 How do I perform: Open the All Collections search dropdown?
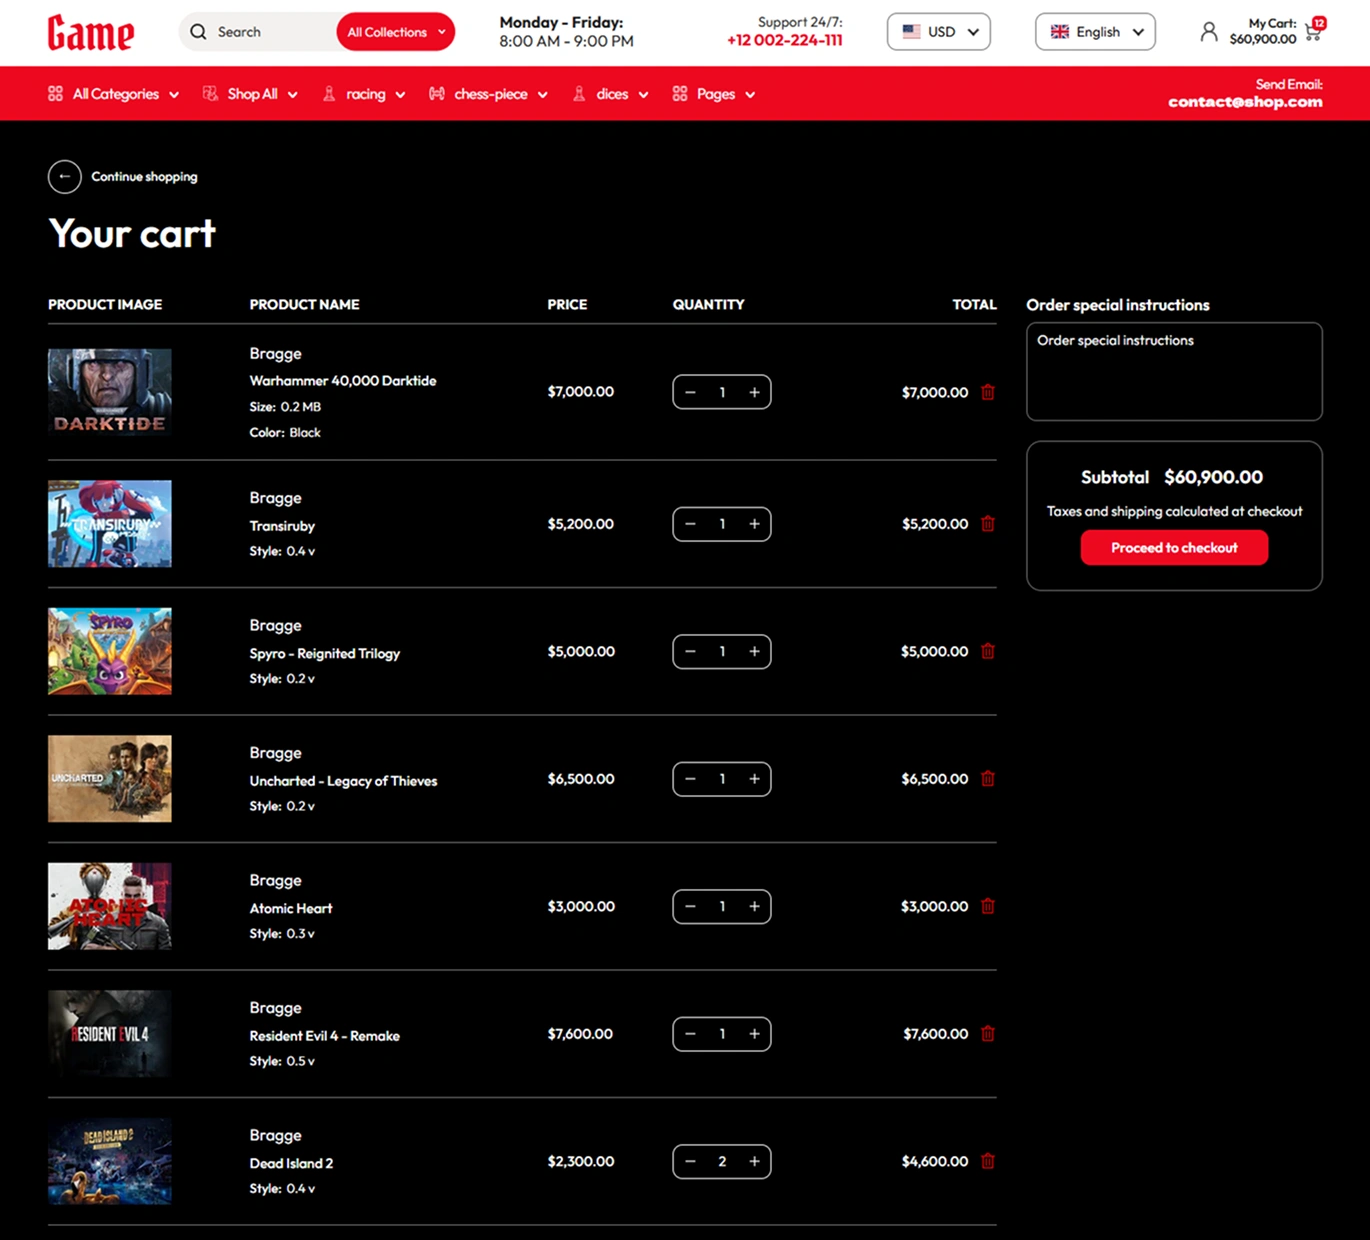point(395,32)
